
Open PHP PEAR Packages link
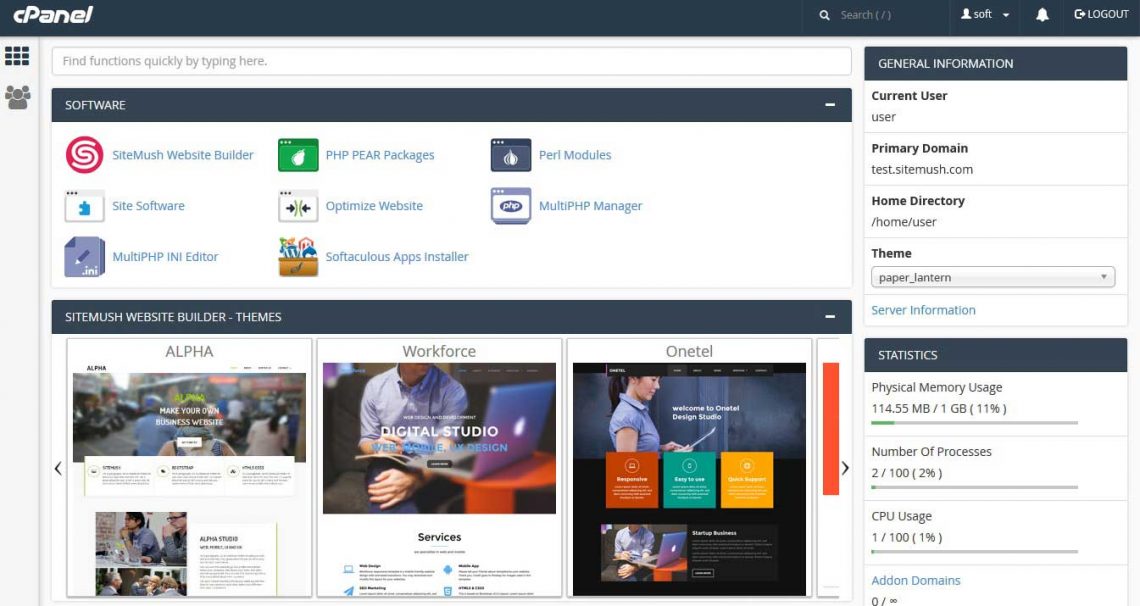[380, 155]
